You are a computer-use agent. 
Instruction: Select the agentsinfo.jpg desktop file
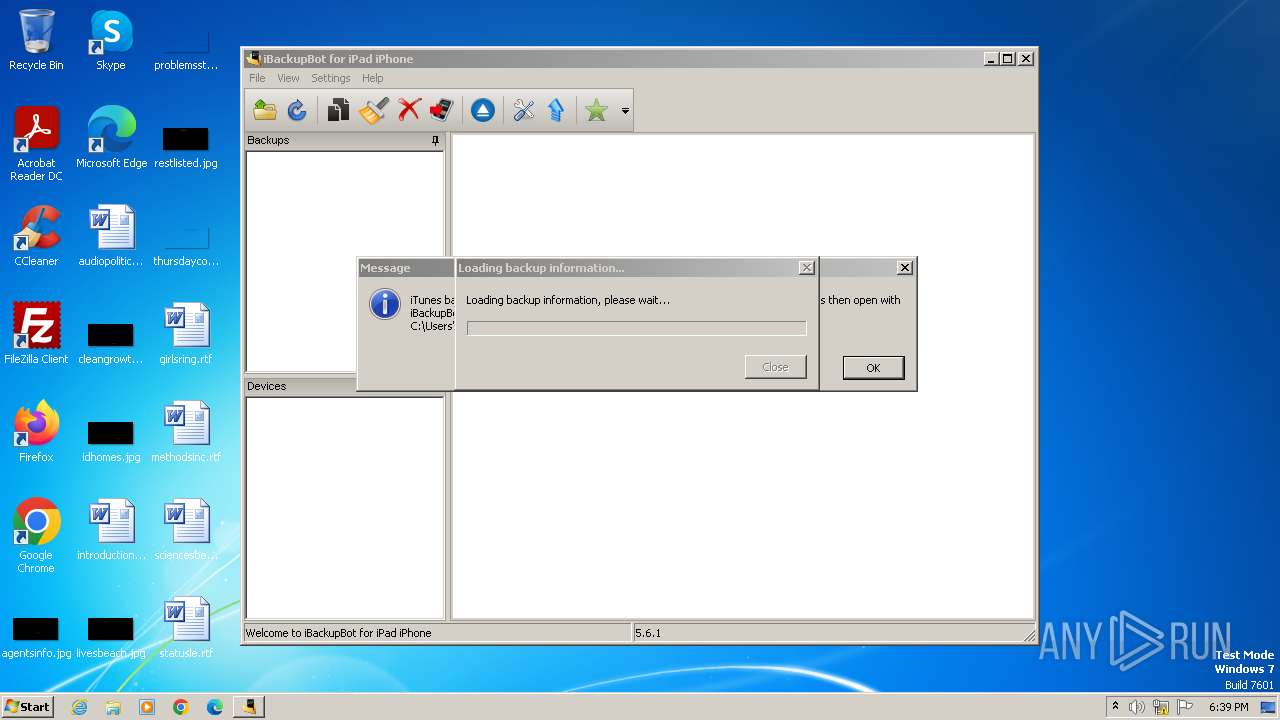(36, 636)
